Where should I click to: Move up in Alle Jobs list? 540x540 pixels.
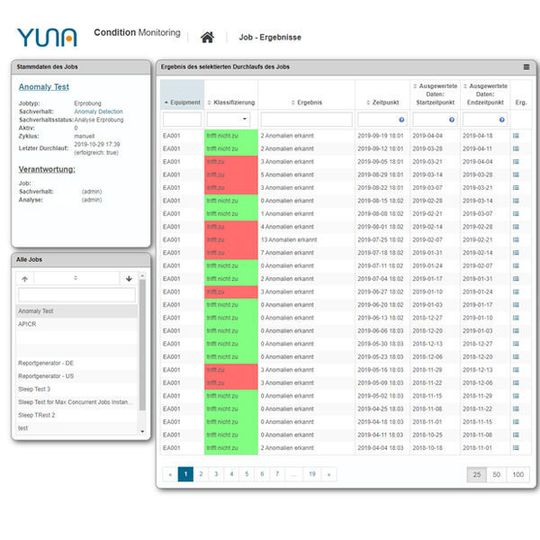tap(25, 279)
